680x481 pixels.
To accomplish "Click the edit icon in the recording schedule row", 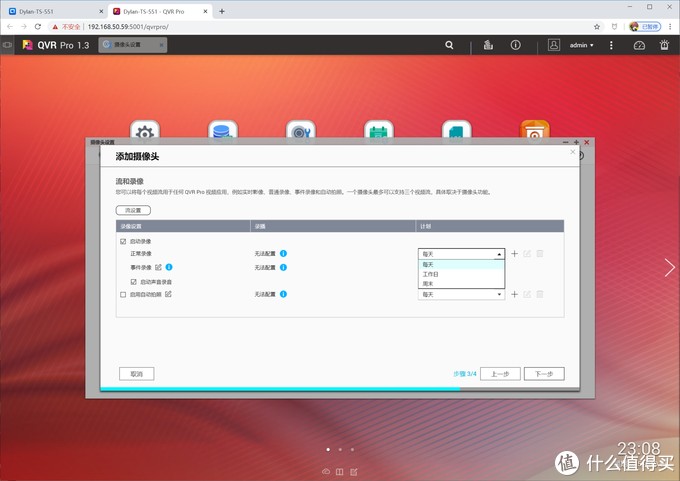I will click(527, 254).
